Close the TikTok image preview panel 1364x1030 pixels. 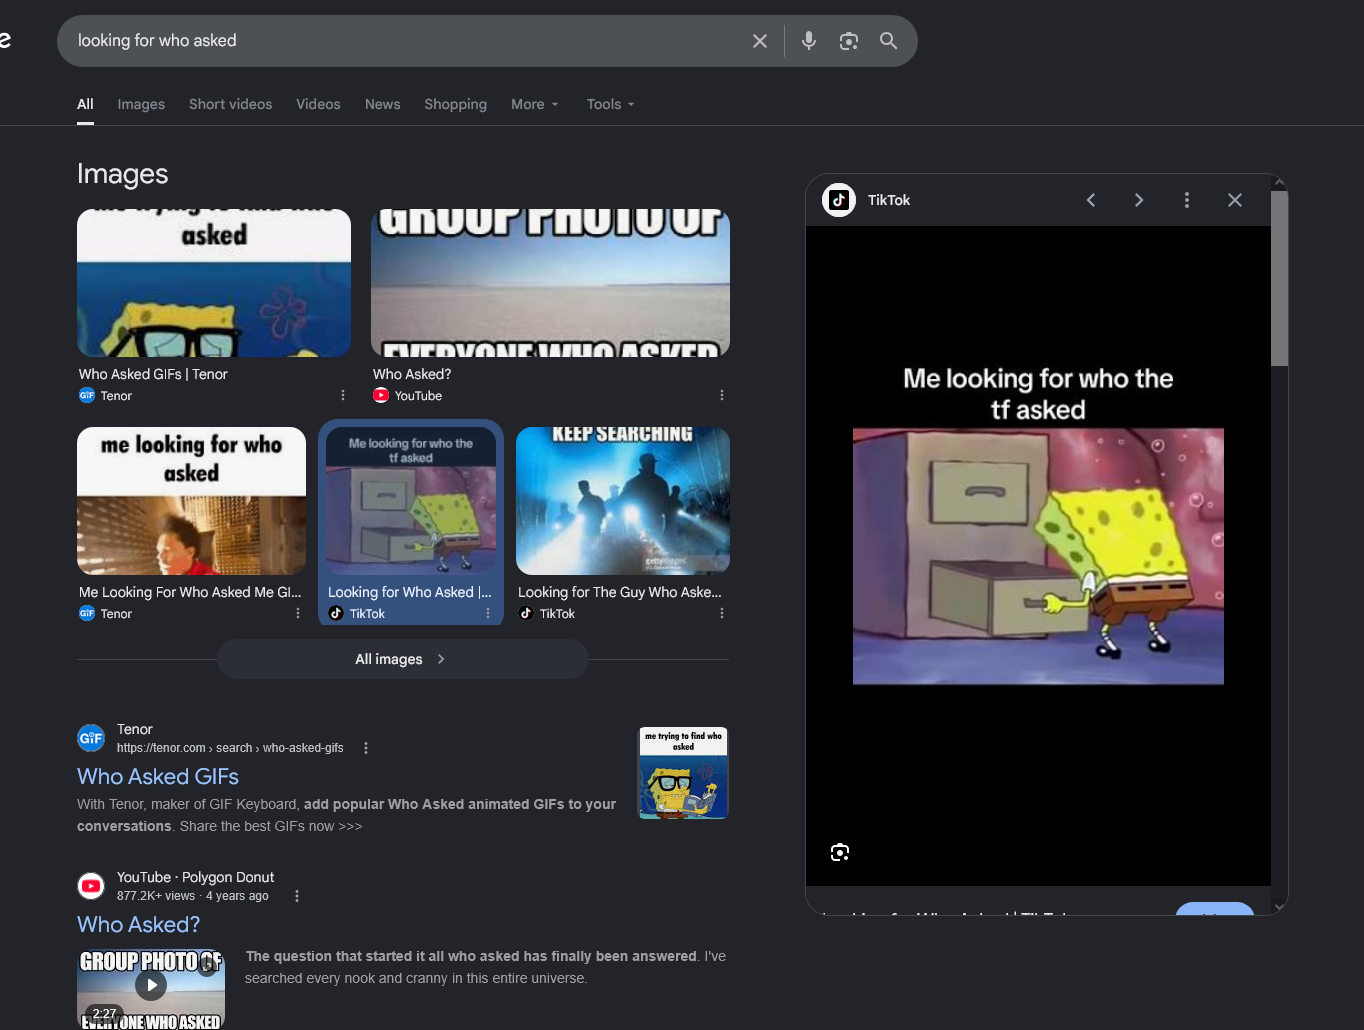pyautogui.click(x=1235, y=200)
